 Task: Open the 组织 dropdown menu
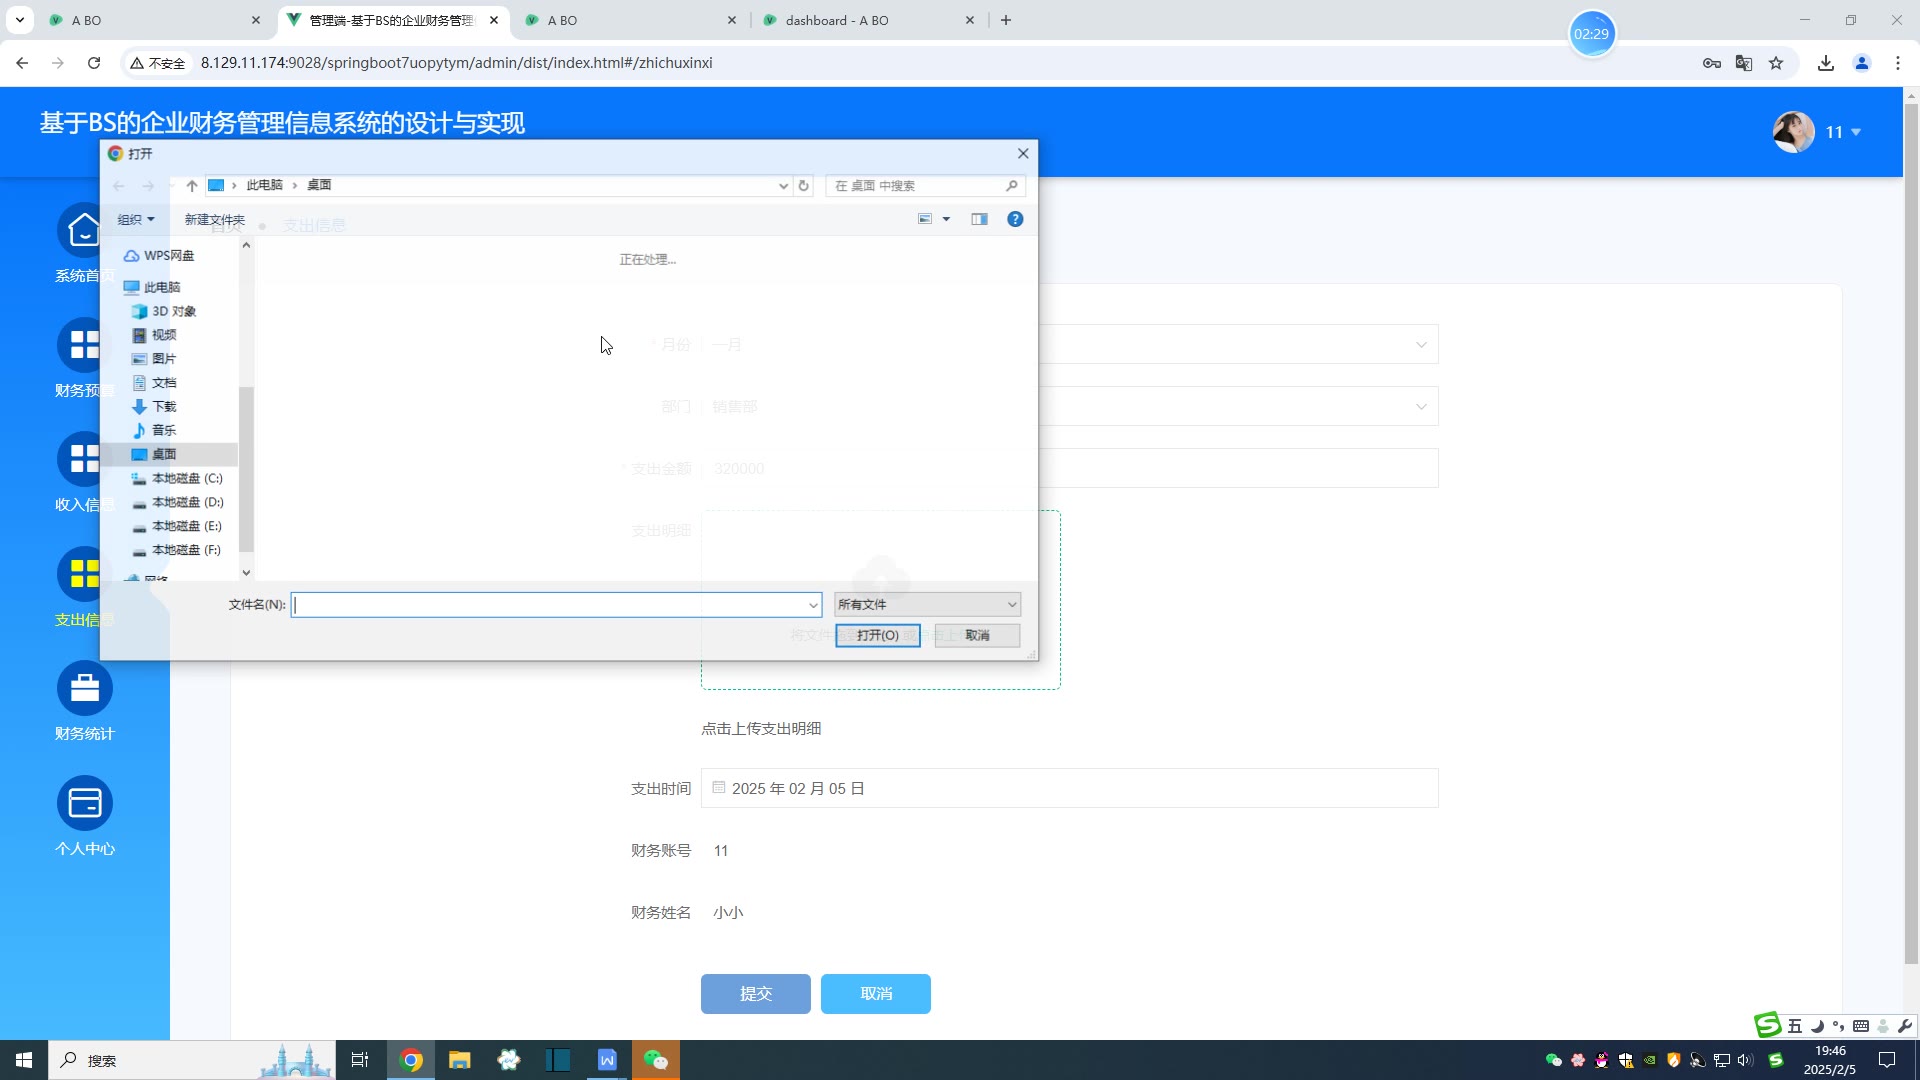pyautogui.click(x=136, y=220)
